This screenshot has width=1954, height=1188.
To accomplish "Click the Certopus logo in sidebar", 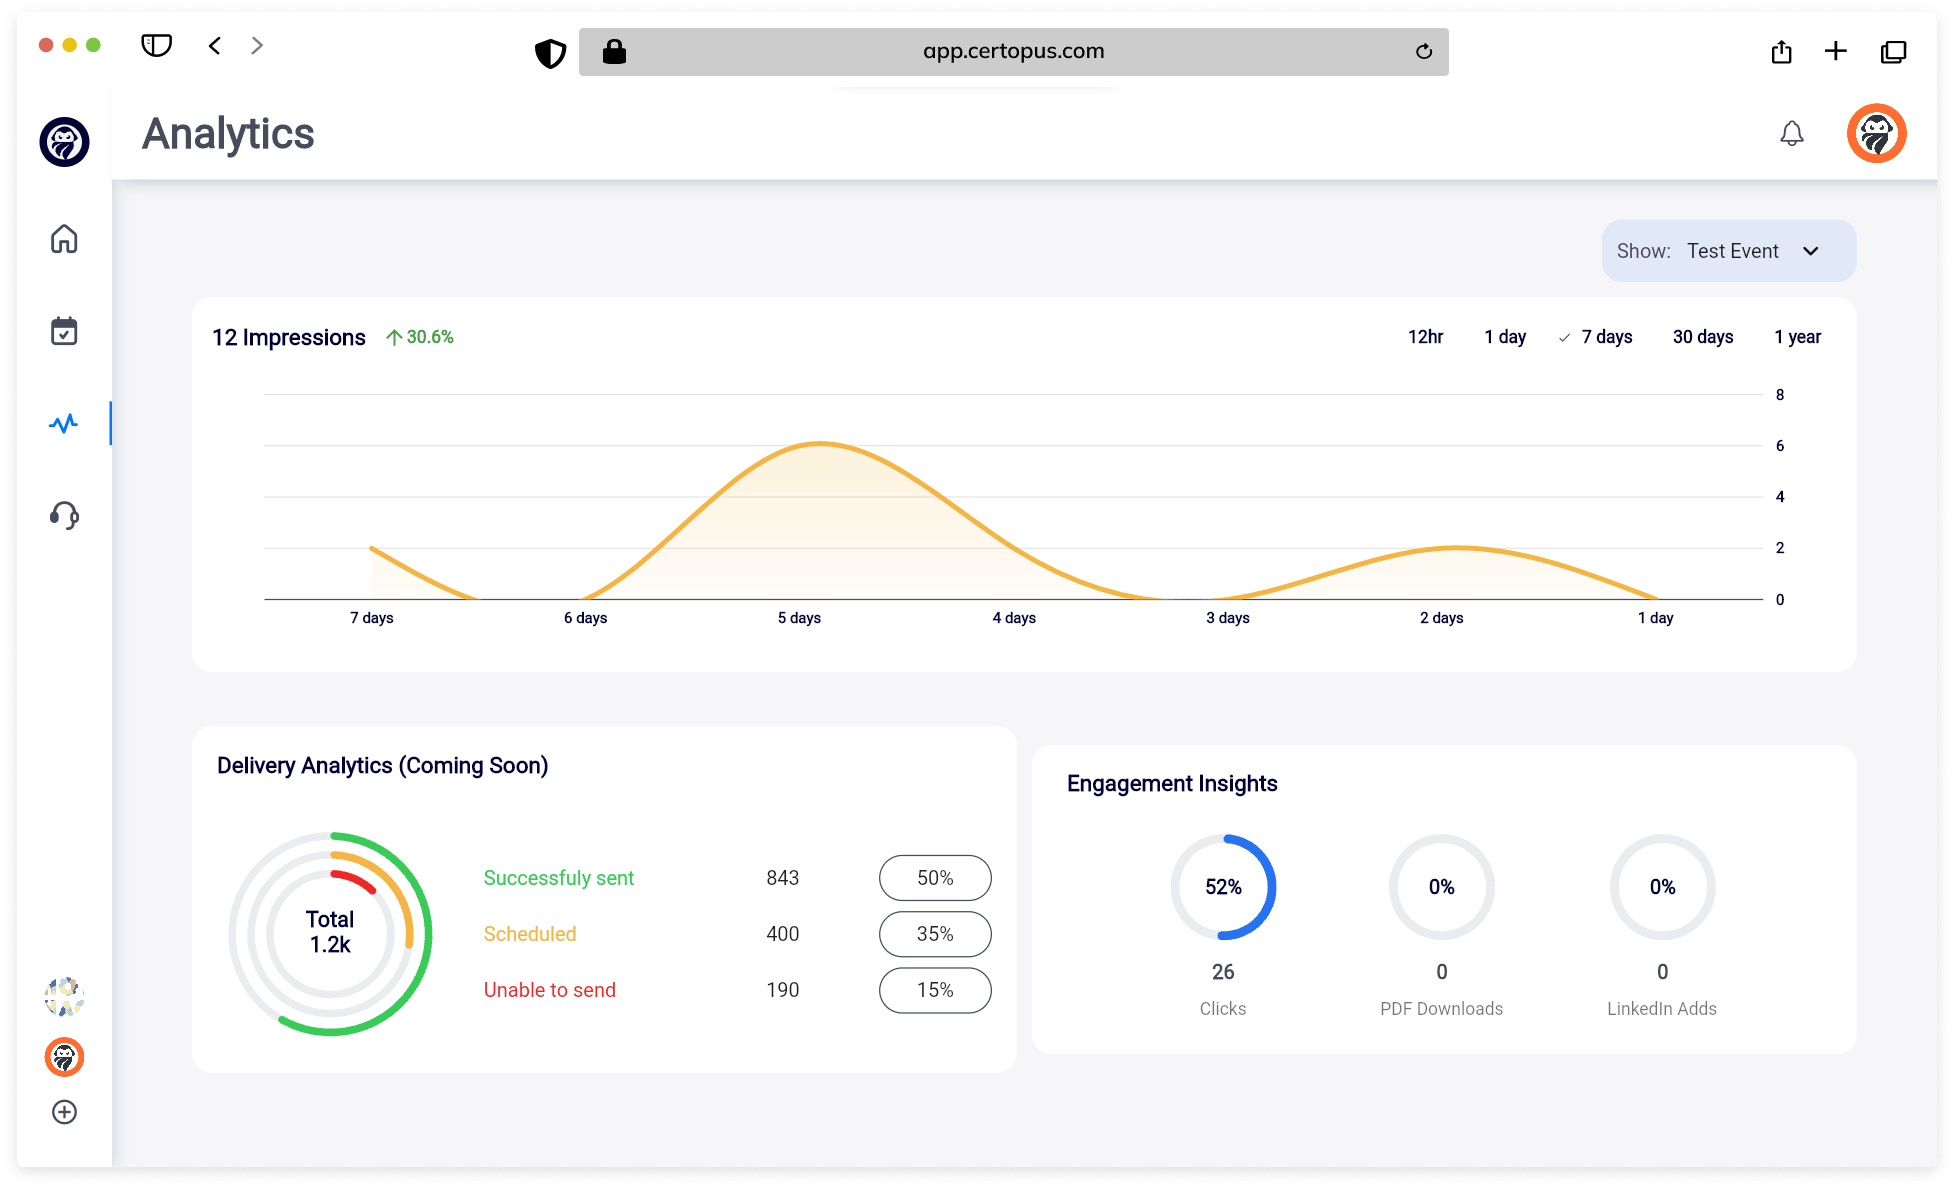I will click(64, 141).
